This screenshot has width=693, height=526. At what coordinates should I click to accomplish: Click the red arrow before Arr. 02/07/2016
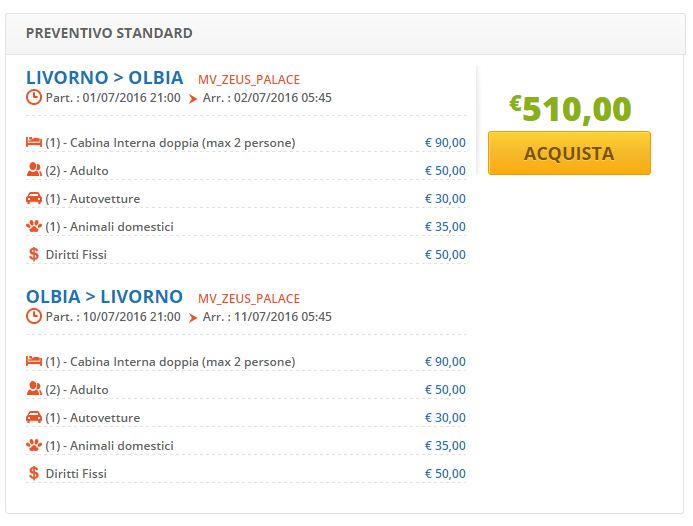click(193, 99)
